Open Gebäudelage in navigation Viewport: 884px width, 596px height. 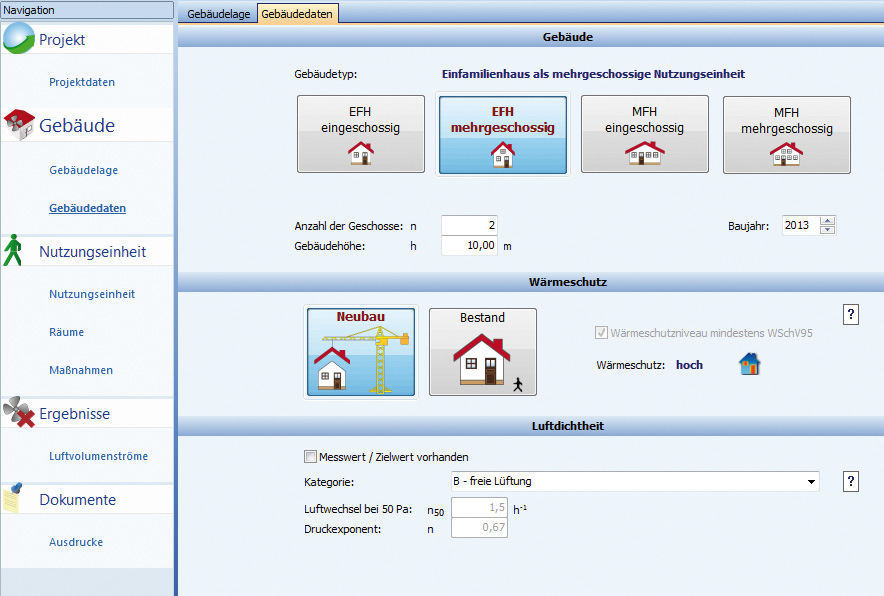[83, 170]
